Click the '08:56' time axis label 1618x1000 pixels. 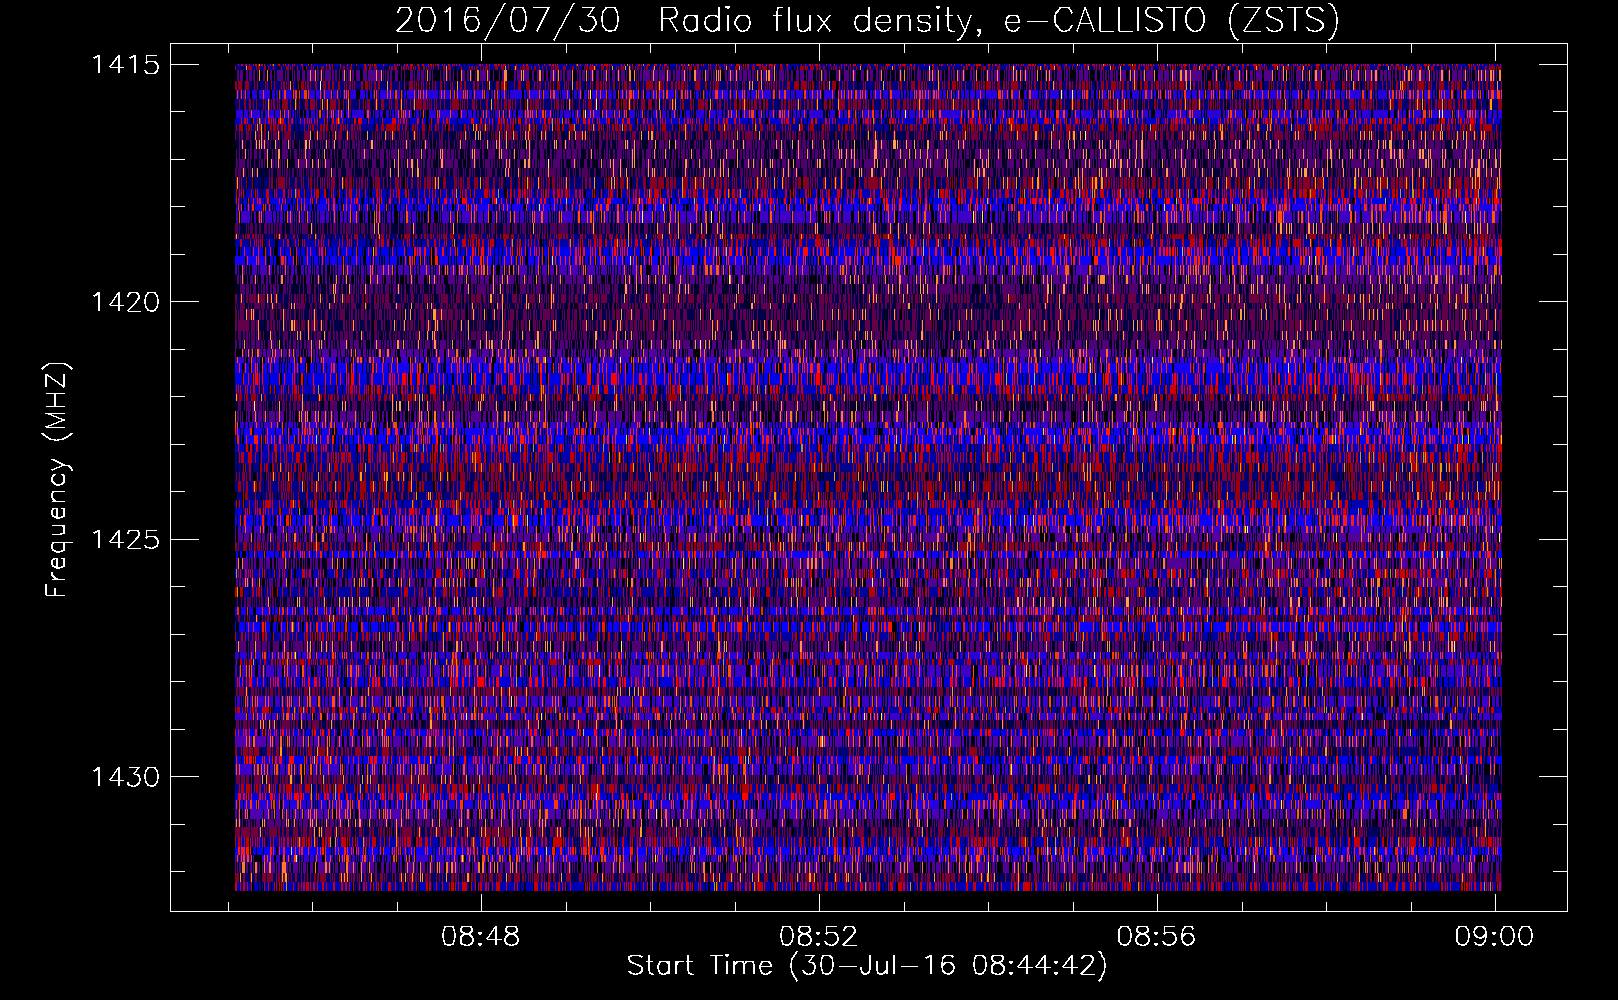1156,937
